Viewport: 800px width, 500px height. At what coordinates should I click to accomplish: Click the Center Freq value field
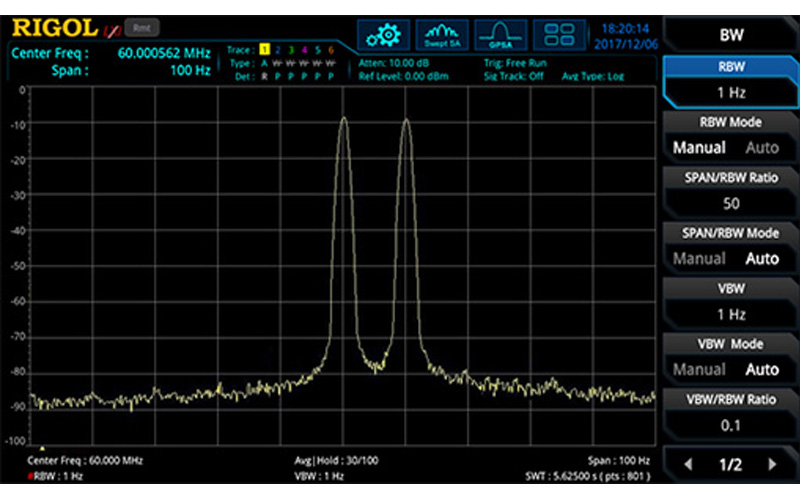click(163, 51)
